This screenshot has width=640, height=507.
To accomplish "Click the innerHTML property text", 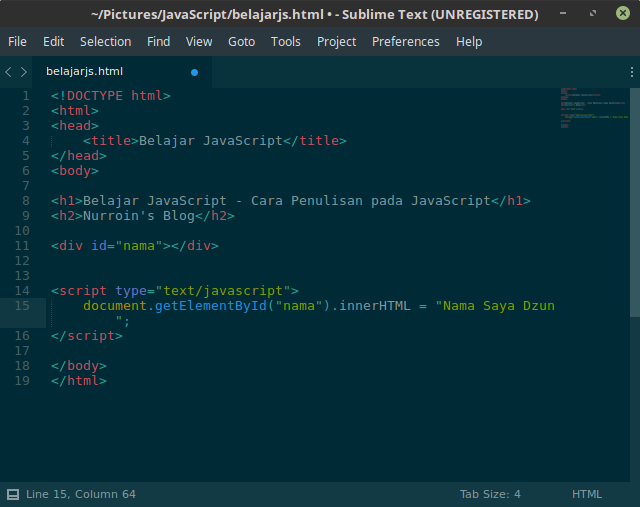I will (x=375, y=306).
